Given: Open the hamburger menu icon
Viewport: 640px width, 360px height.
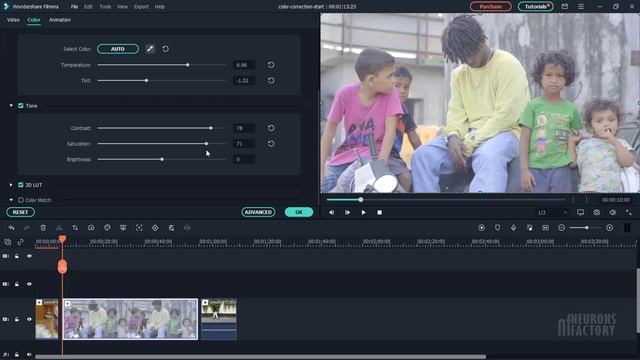Looking at the screenshot, I should click(x=580, y=7).
